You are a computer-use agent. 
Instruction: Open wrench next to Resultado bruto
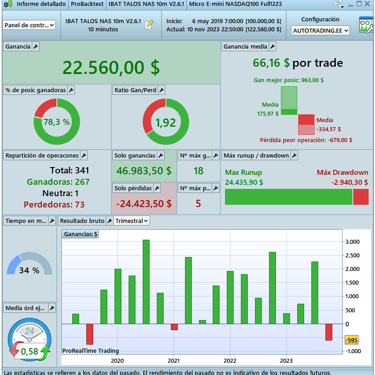click(x=110, y=221)
